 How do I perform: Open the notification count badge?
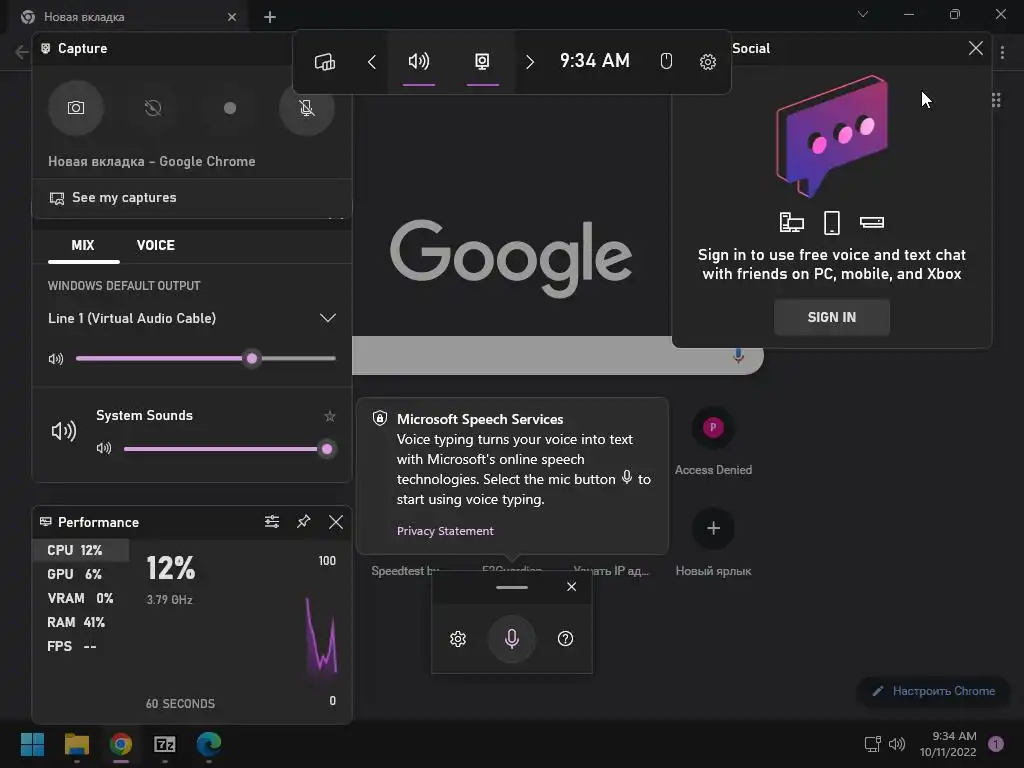(996, 744)
